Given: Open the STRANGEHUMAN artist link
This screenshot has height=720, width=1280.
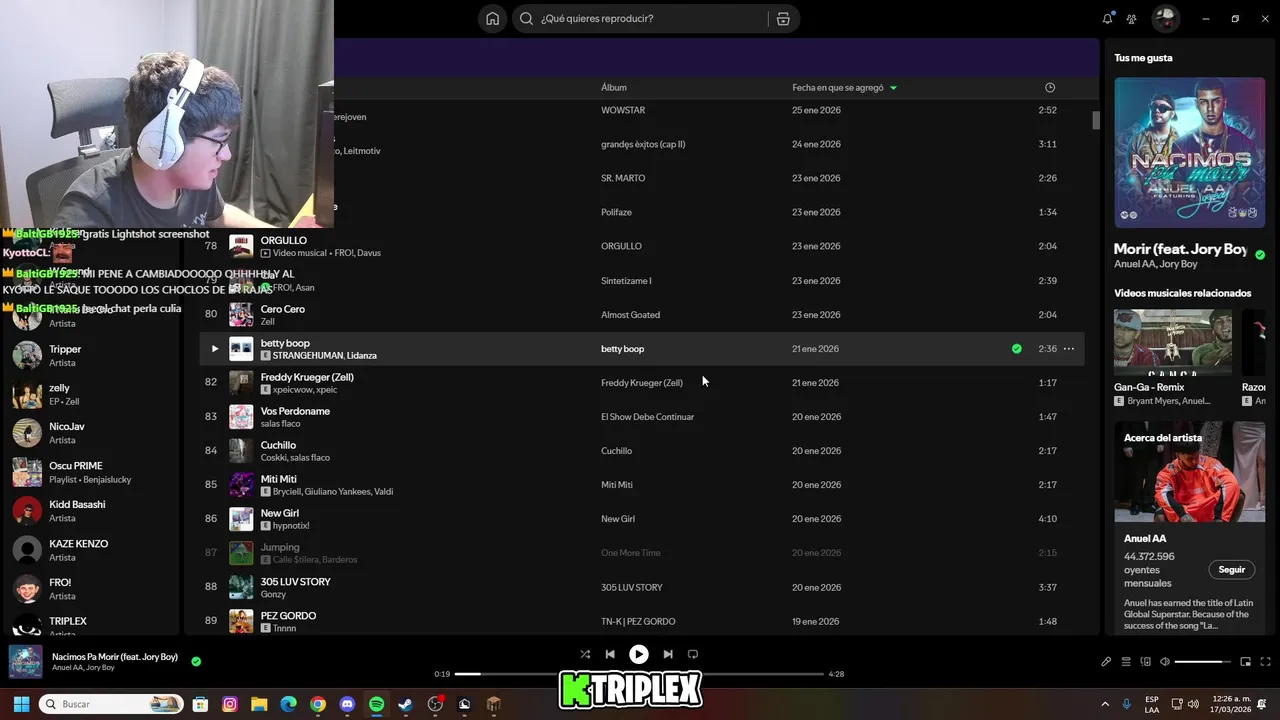Looking at the screenshot, I should coord(308,356).
